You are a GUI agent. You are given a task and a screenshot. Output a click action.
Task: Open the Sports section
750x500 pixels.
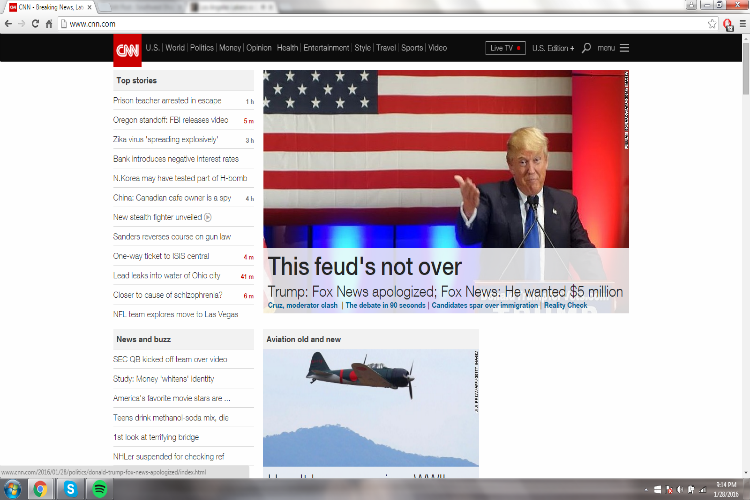(x=412, y=47)
